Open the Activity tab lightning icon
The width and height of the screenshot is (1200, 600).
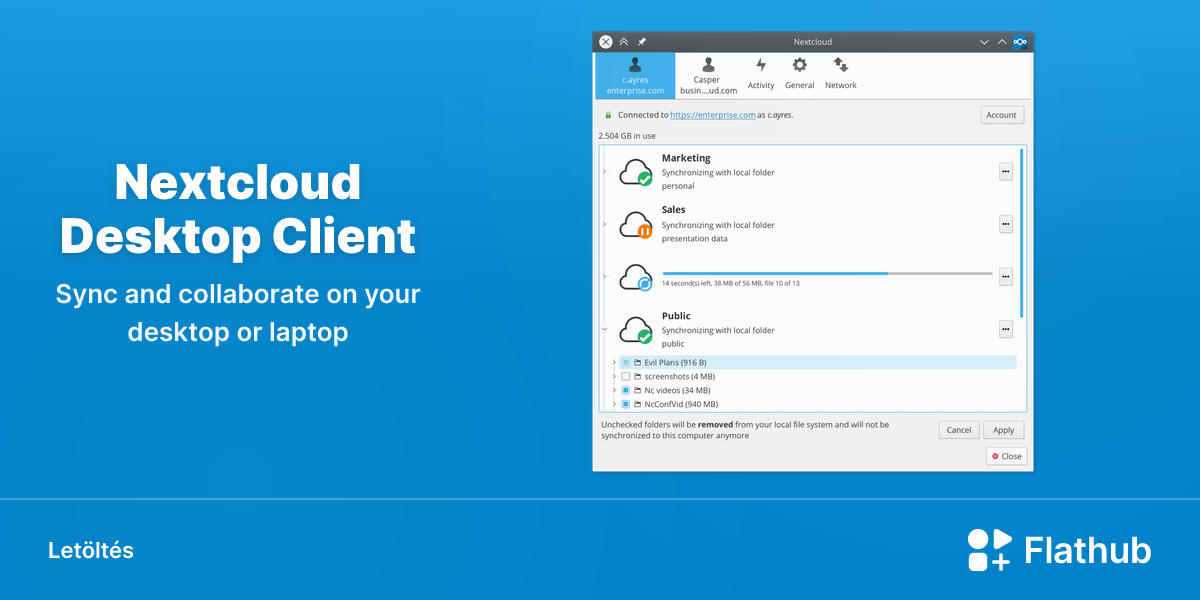coord(761,65)
